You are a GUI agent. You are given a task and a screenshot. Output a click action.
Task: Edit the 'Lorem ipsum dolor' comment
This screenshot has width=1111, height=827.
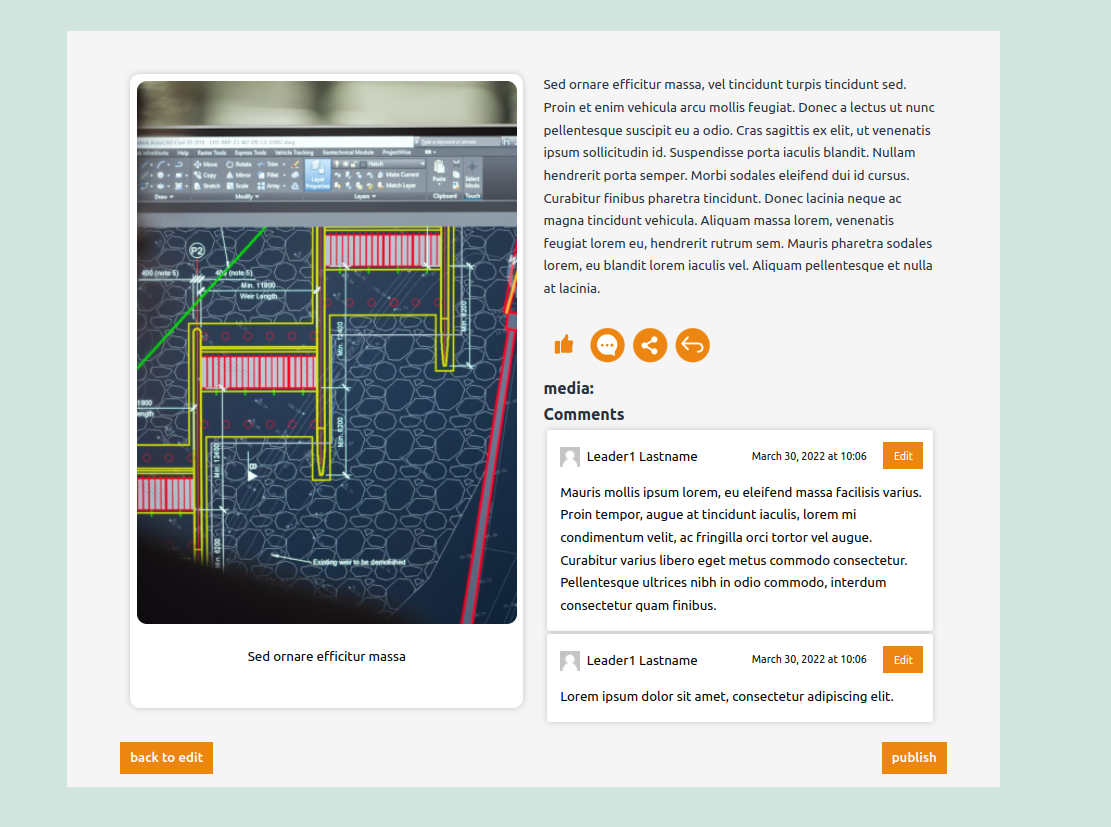[902, 660]
